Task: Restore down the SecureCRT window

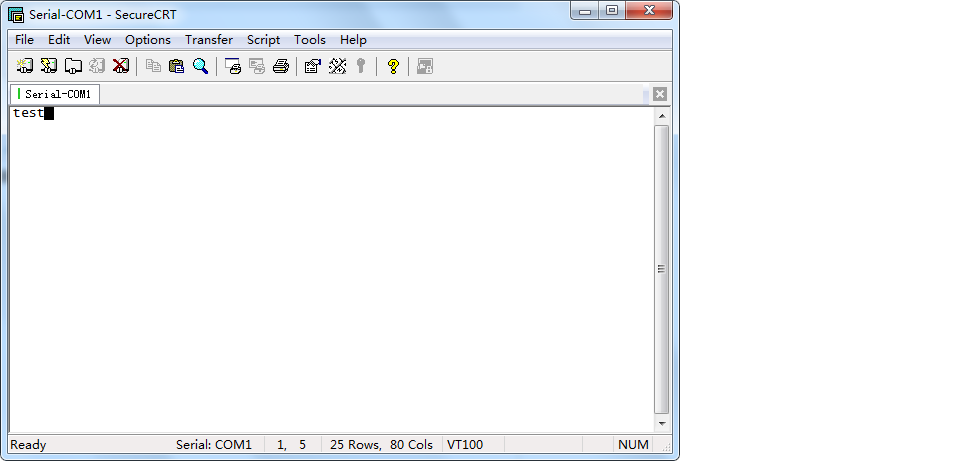Action: [612, 11]
